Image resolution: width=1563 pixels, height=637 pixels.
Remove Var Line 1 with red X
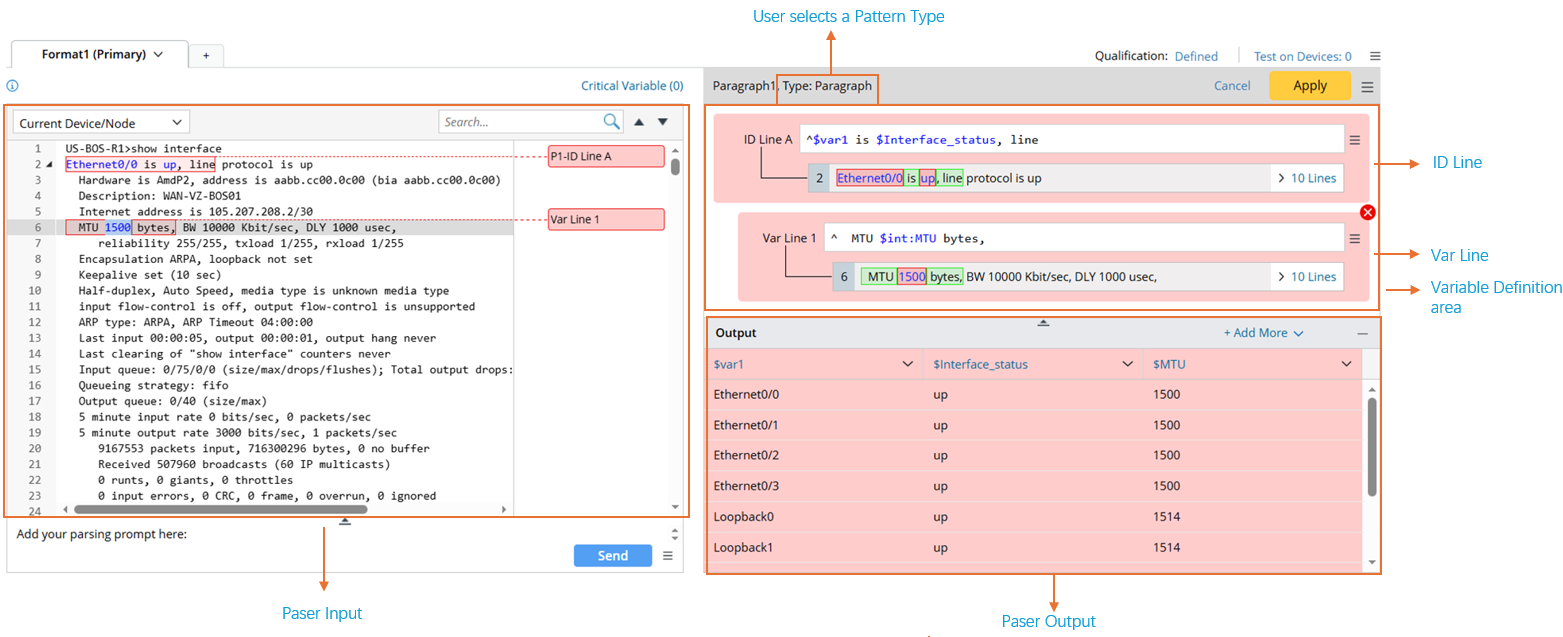1368,212
